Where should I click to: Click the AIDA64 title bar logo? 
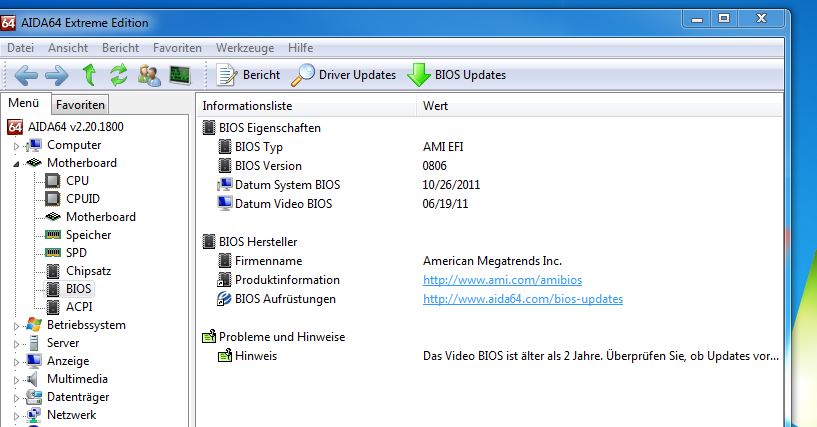[x=8, y=23]
